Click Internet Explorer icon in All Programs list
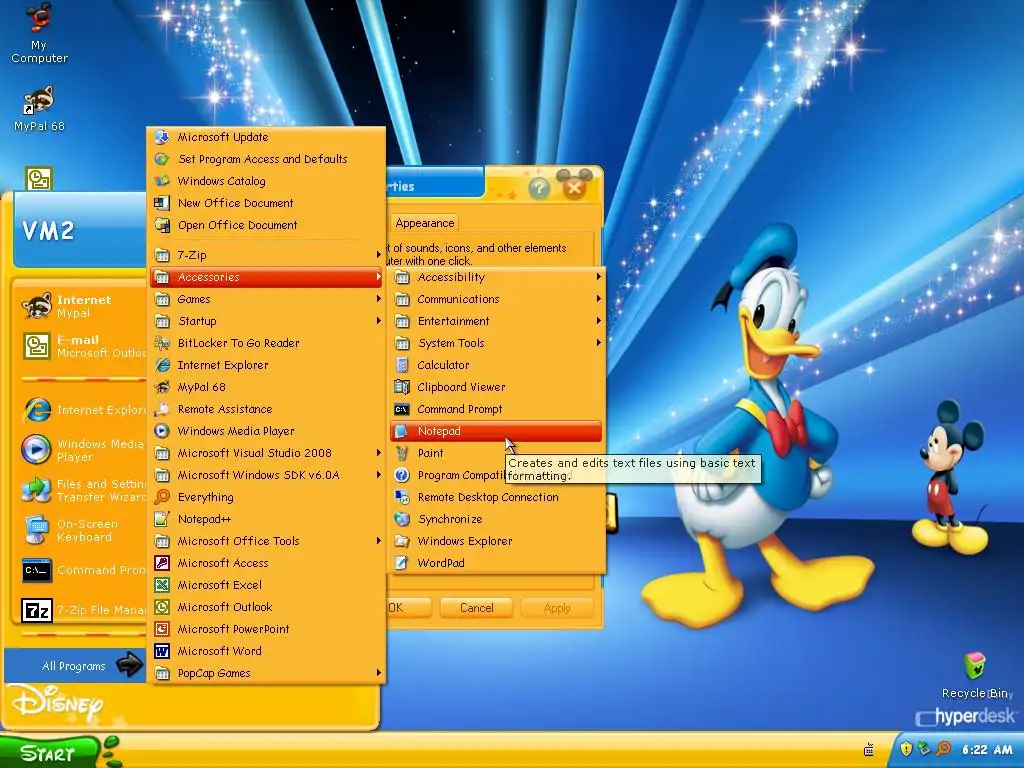Screen dimensions: 1024x768 [162, 365]
